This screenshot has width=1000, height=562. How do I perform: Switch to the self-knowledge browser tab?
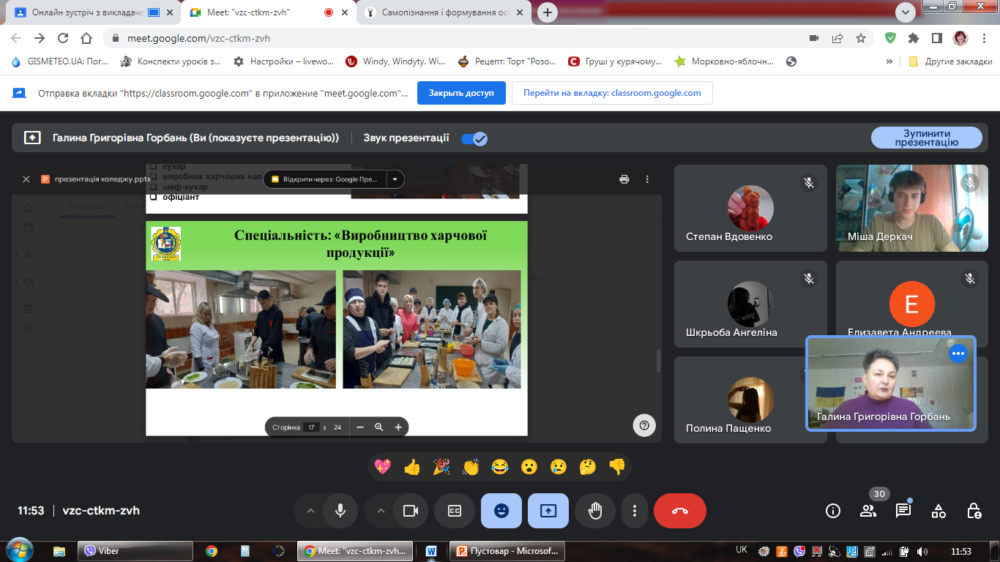[x=445, y=13]
